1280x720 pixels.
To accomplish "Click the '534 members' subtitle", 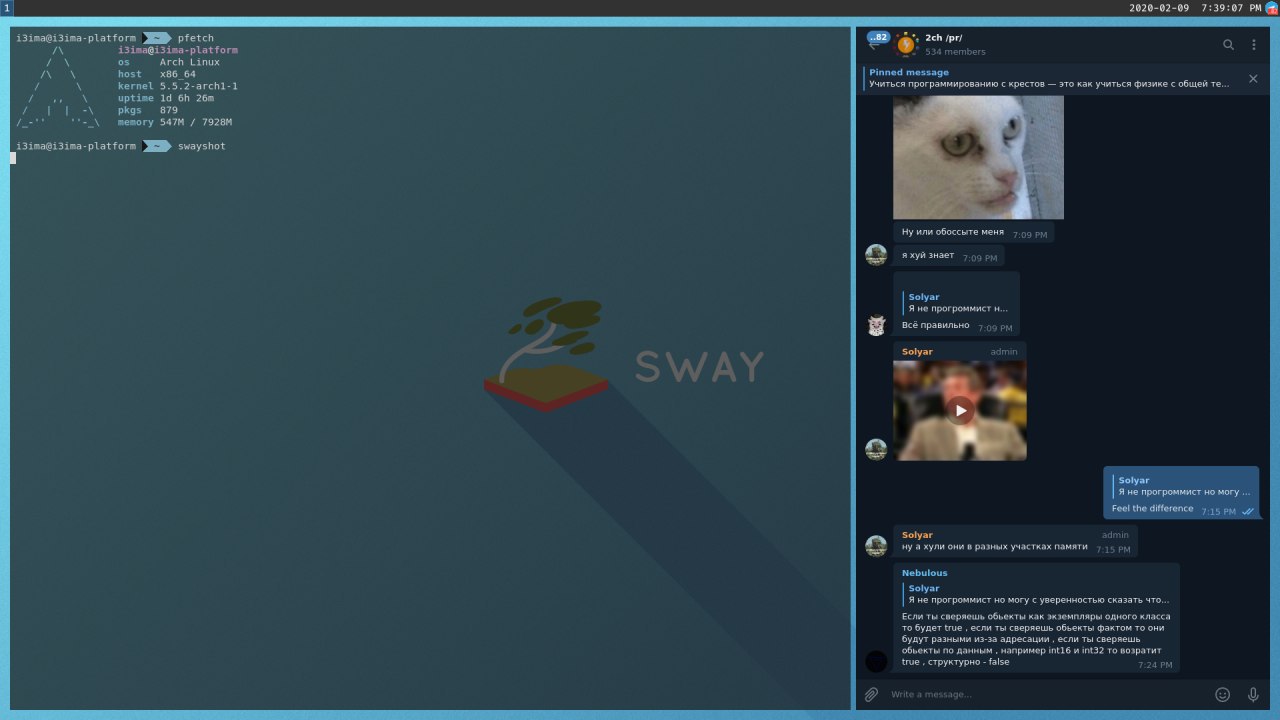I will (955, 52).
